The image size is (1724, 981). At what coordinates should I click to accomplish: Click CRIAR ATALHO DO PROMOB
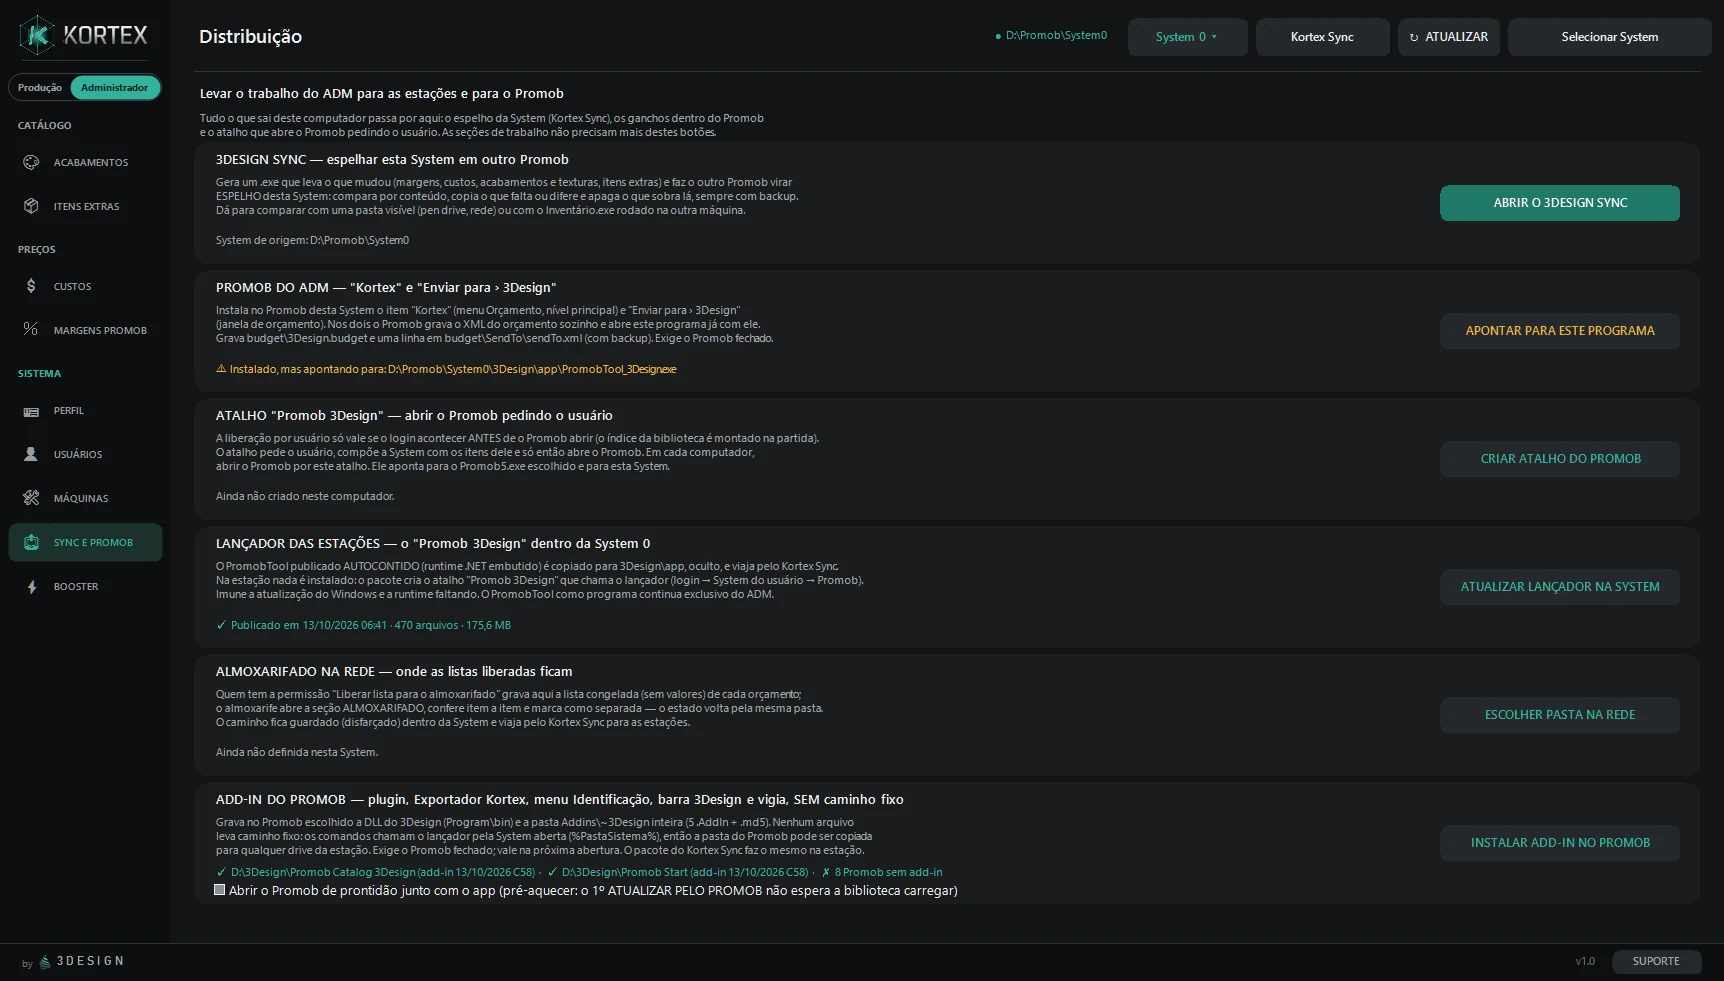(x=1560, y=459)
